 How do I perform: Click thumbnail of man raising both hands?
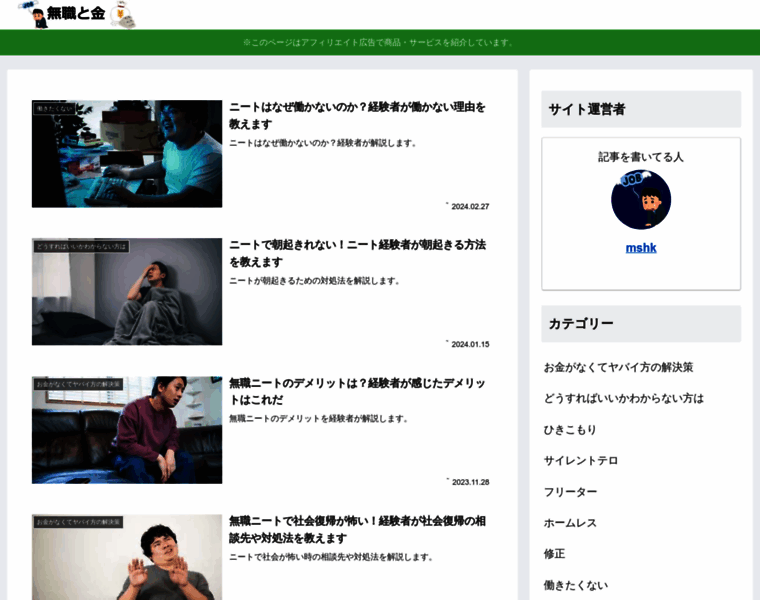(127, 557)
